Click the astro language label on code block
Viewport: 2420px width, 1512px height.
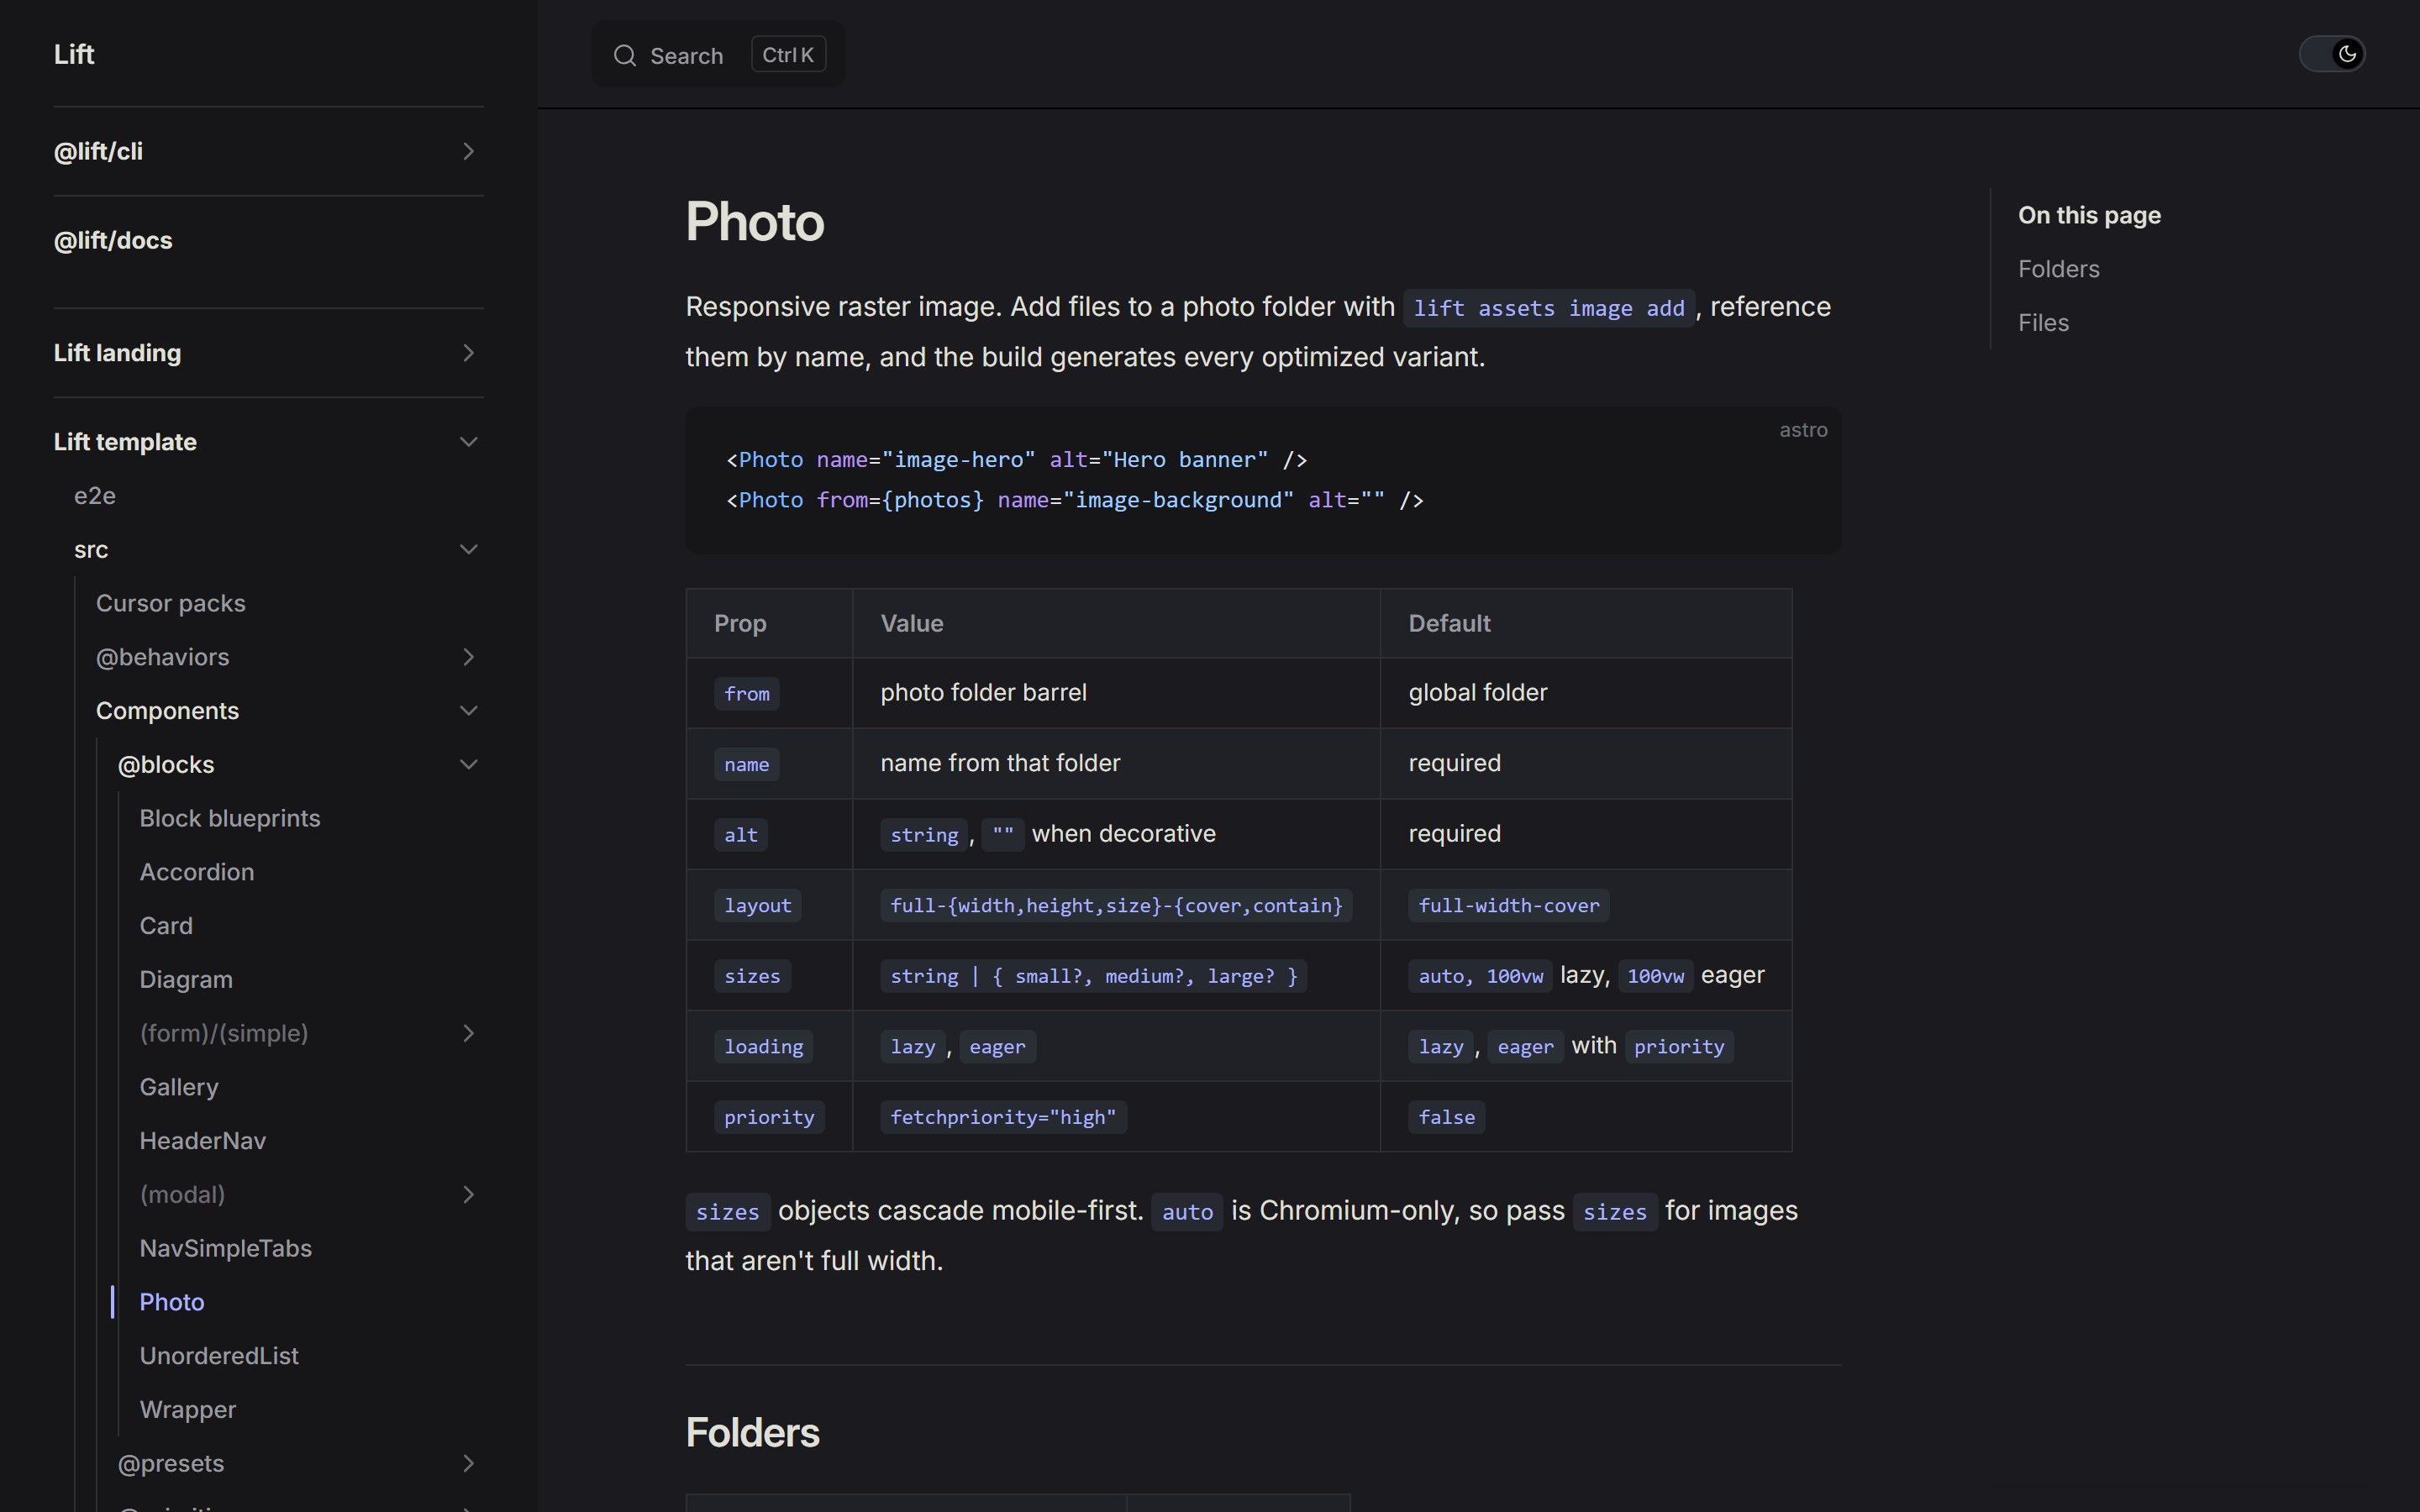click(1803, 430)
